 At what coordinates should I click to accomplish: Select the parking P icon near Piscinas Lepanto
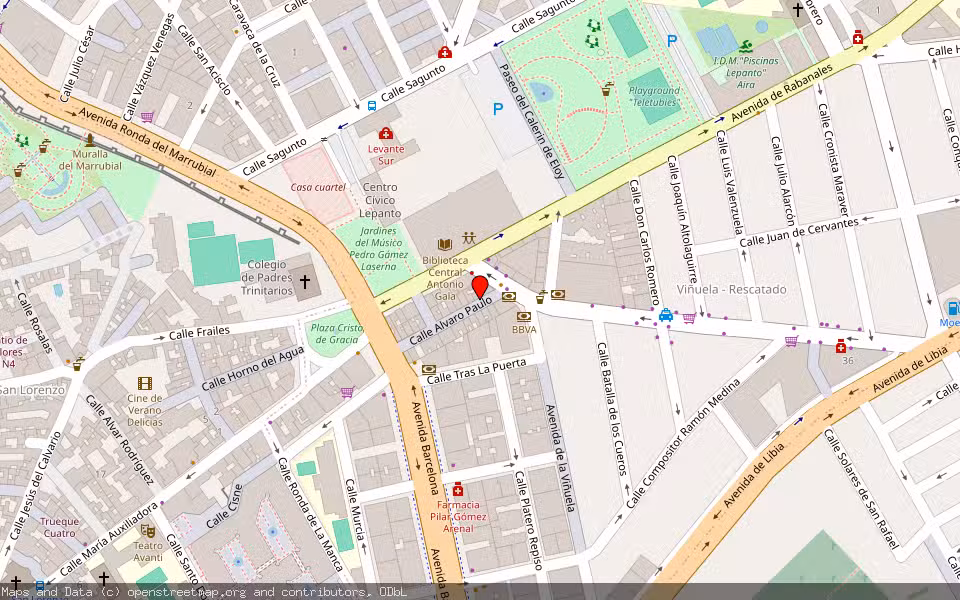tap(672, 41)
